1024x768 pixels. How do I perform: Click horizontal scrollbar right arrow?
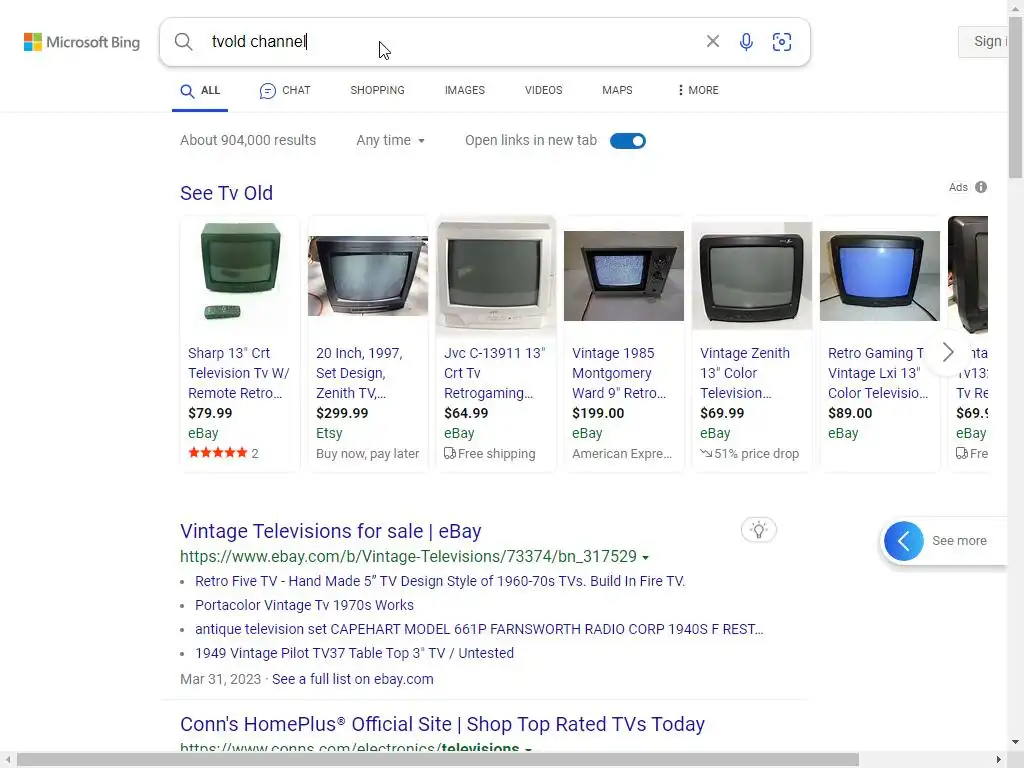(x=999, y=760)
